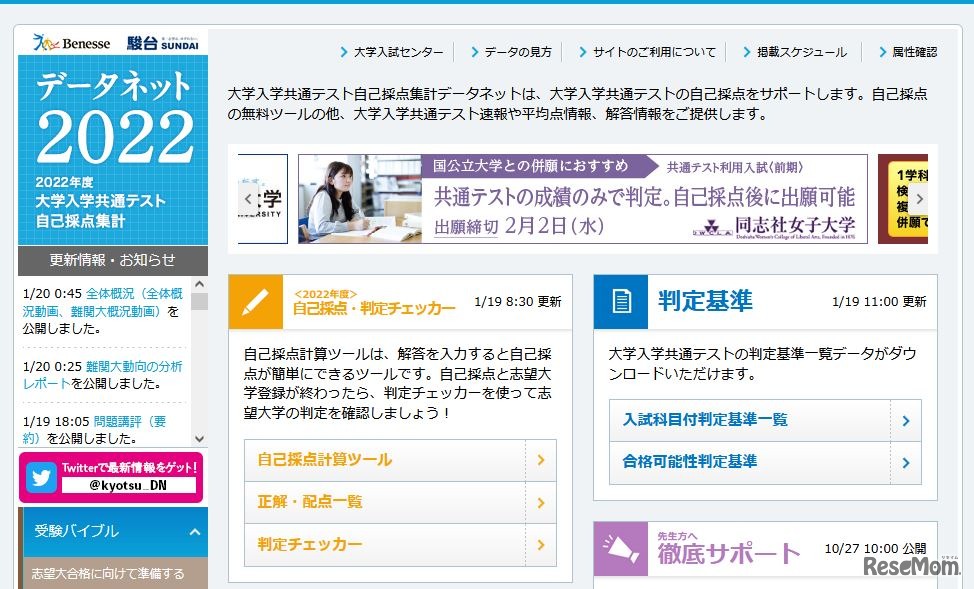Image resolution: width=974 pixels, height=589 pixels.
Task: Click the 10/27 10:00 公開 timestamp
Action: 875,549
